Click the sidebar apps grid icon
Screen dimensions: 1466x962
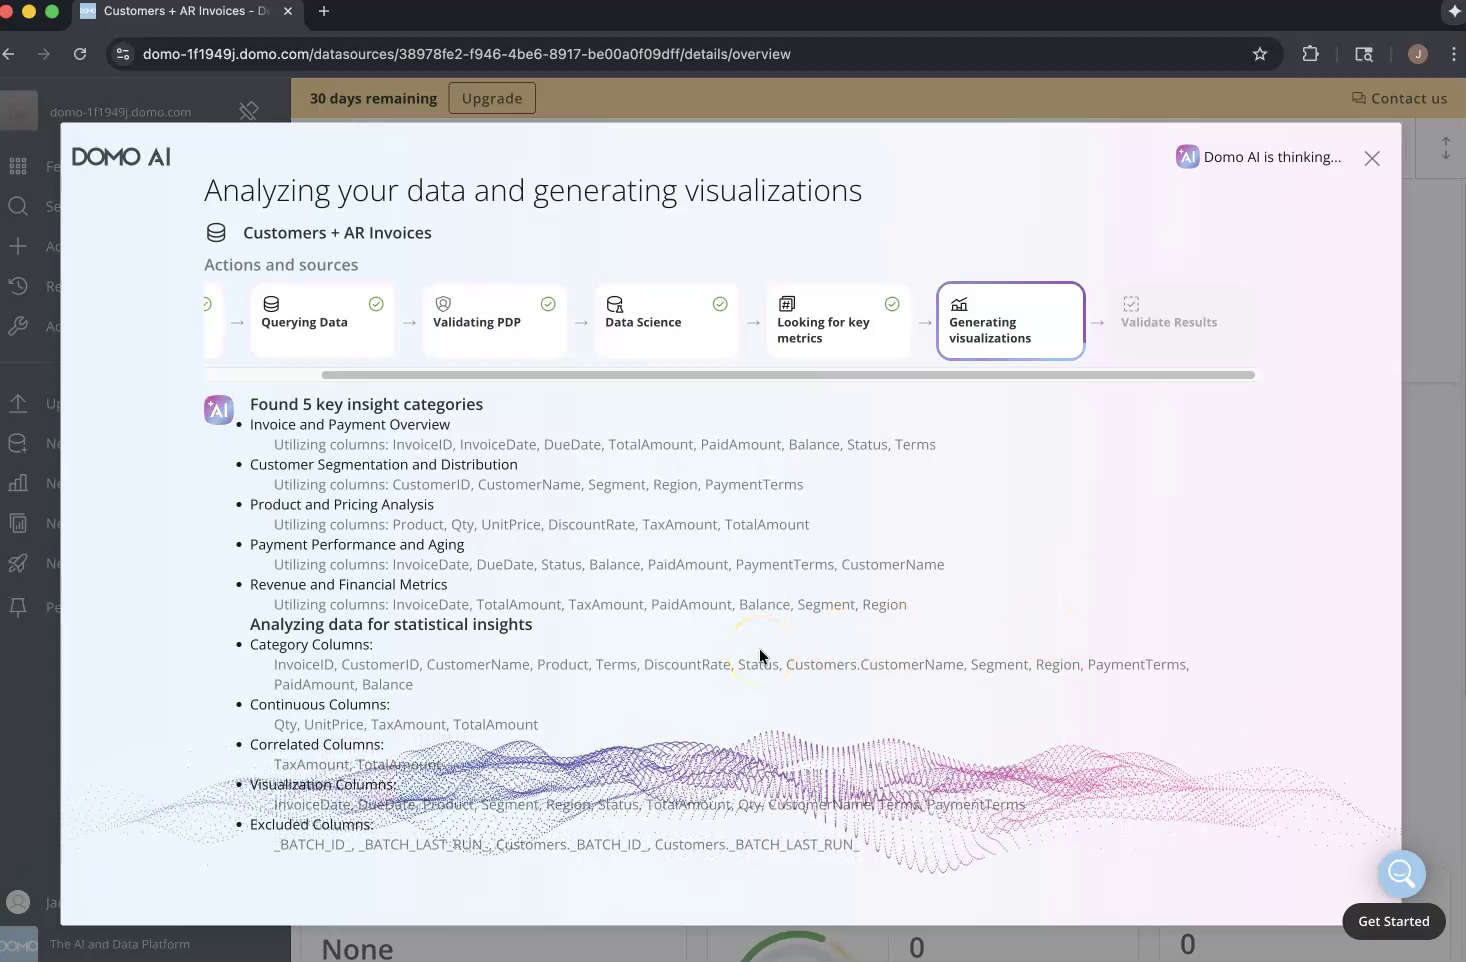[18, 166]
